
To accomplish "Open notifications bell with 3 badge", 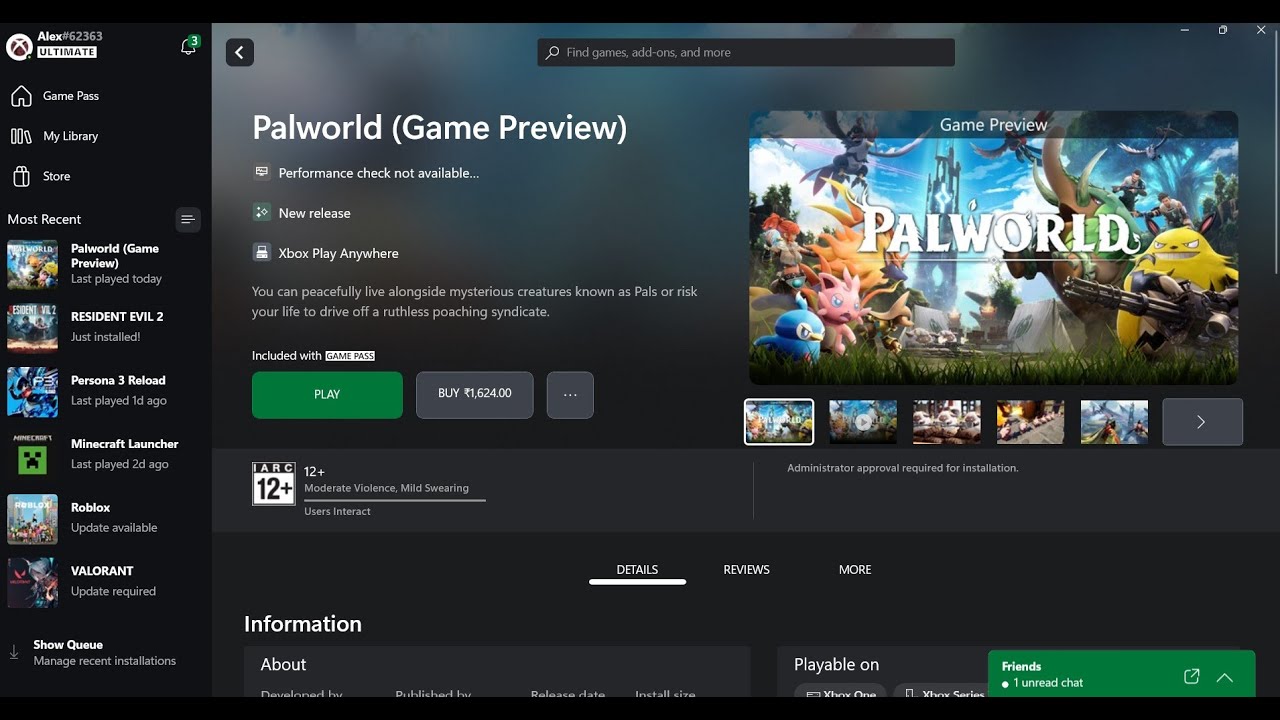I will (x=188, y=46).
